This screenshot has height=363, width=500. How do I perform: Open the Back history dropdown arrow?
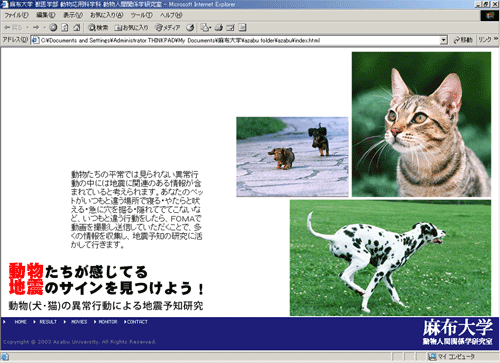click(x=27, y=28)
